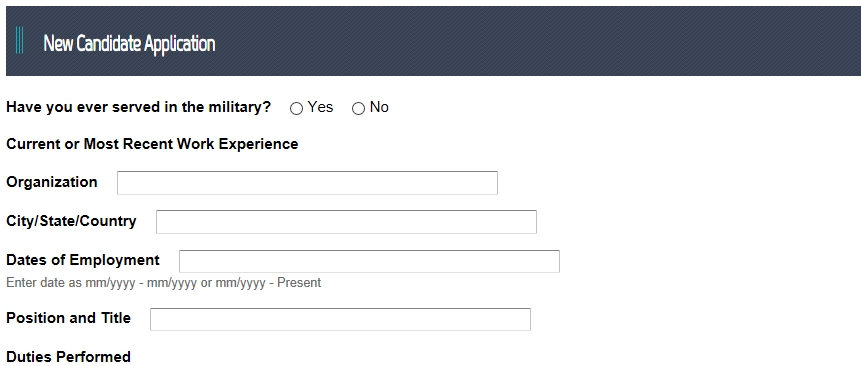Click the New Candidate Application title
The image size is (861, 366).
[129, 43]
